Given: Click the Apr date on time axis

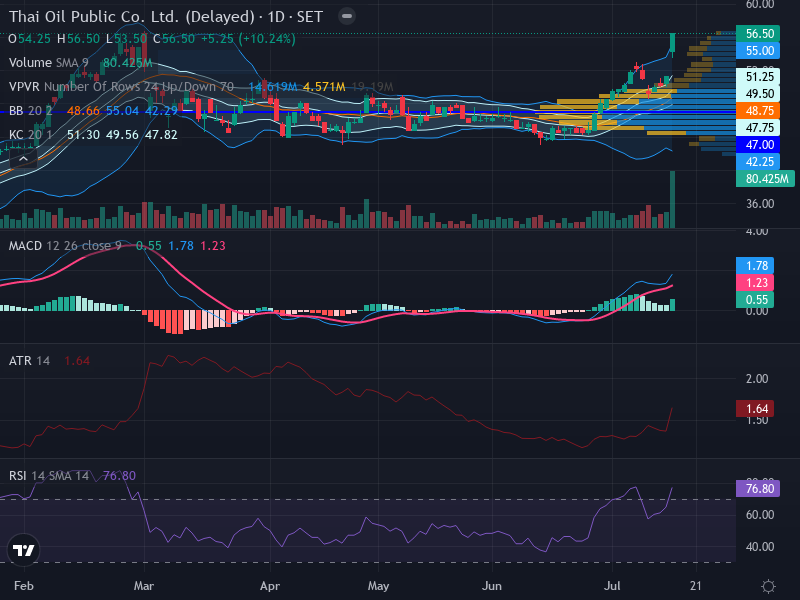Looking at the screenshot, I should pyautogui.click(x=270, y=586).
